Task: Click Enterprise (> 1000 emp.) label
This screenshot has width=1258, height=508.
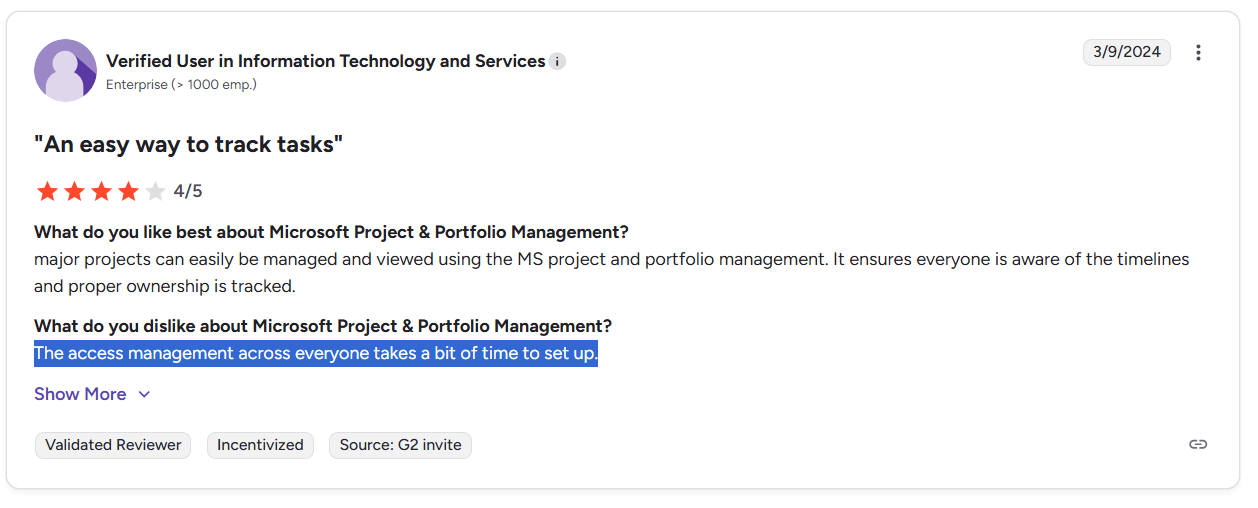Action: click(x=181, y=85)
